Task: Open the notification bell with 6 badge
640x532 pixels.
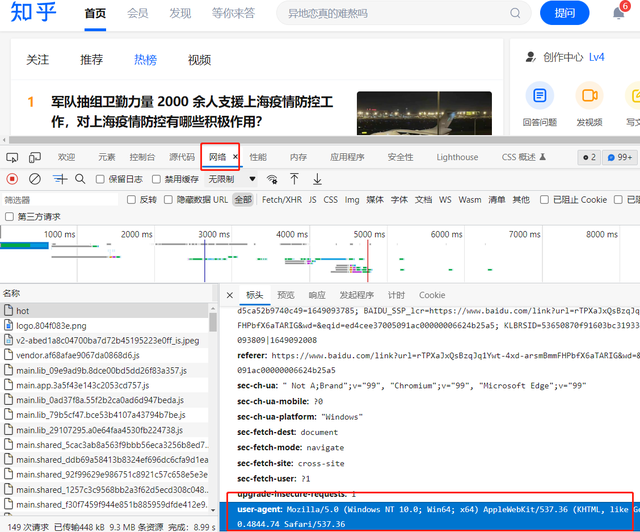Action: [x=618, y=13]
